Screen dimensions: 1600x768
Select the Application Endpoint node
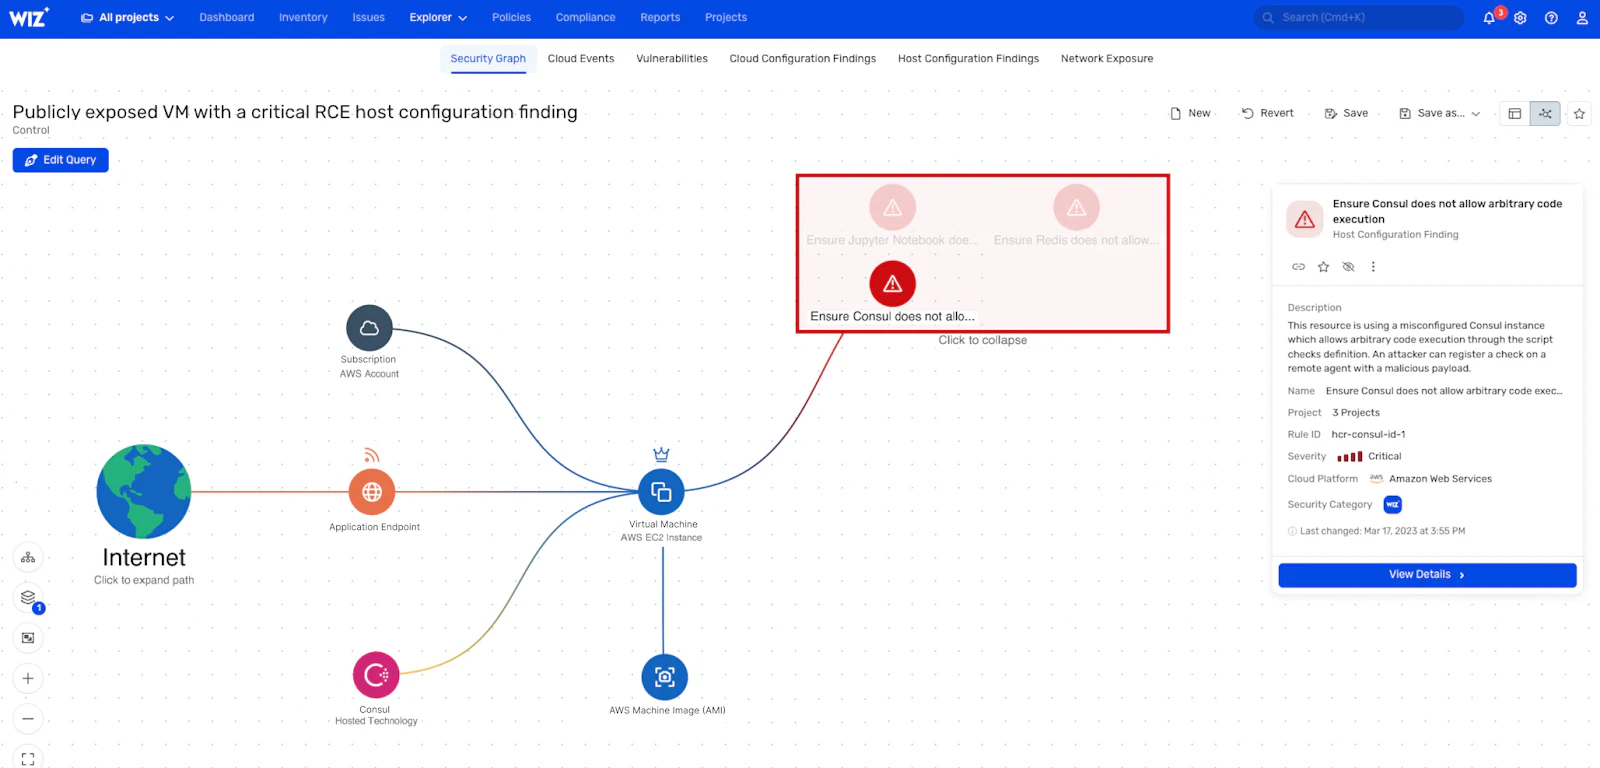pos(372,492)
